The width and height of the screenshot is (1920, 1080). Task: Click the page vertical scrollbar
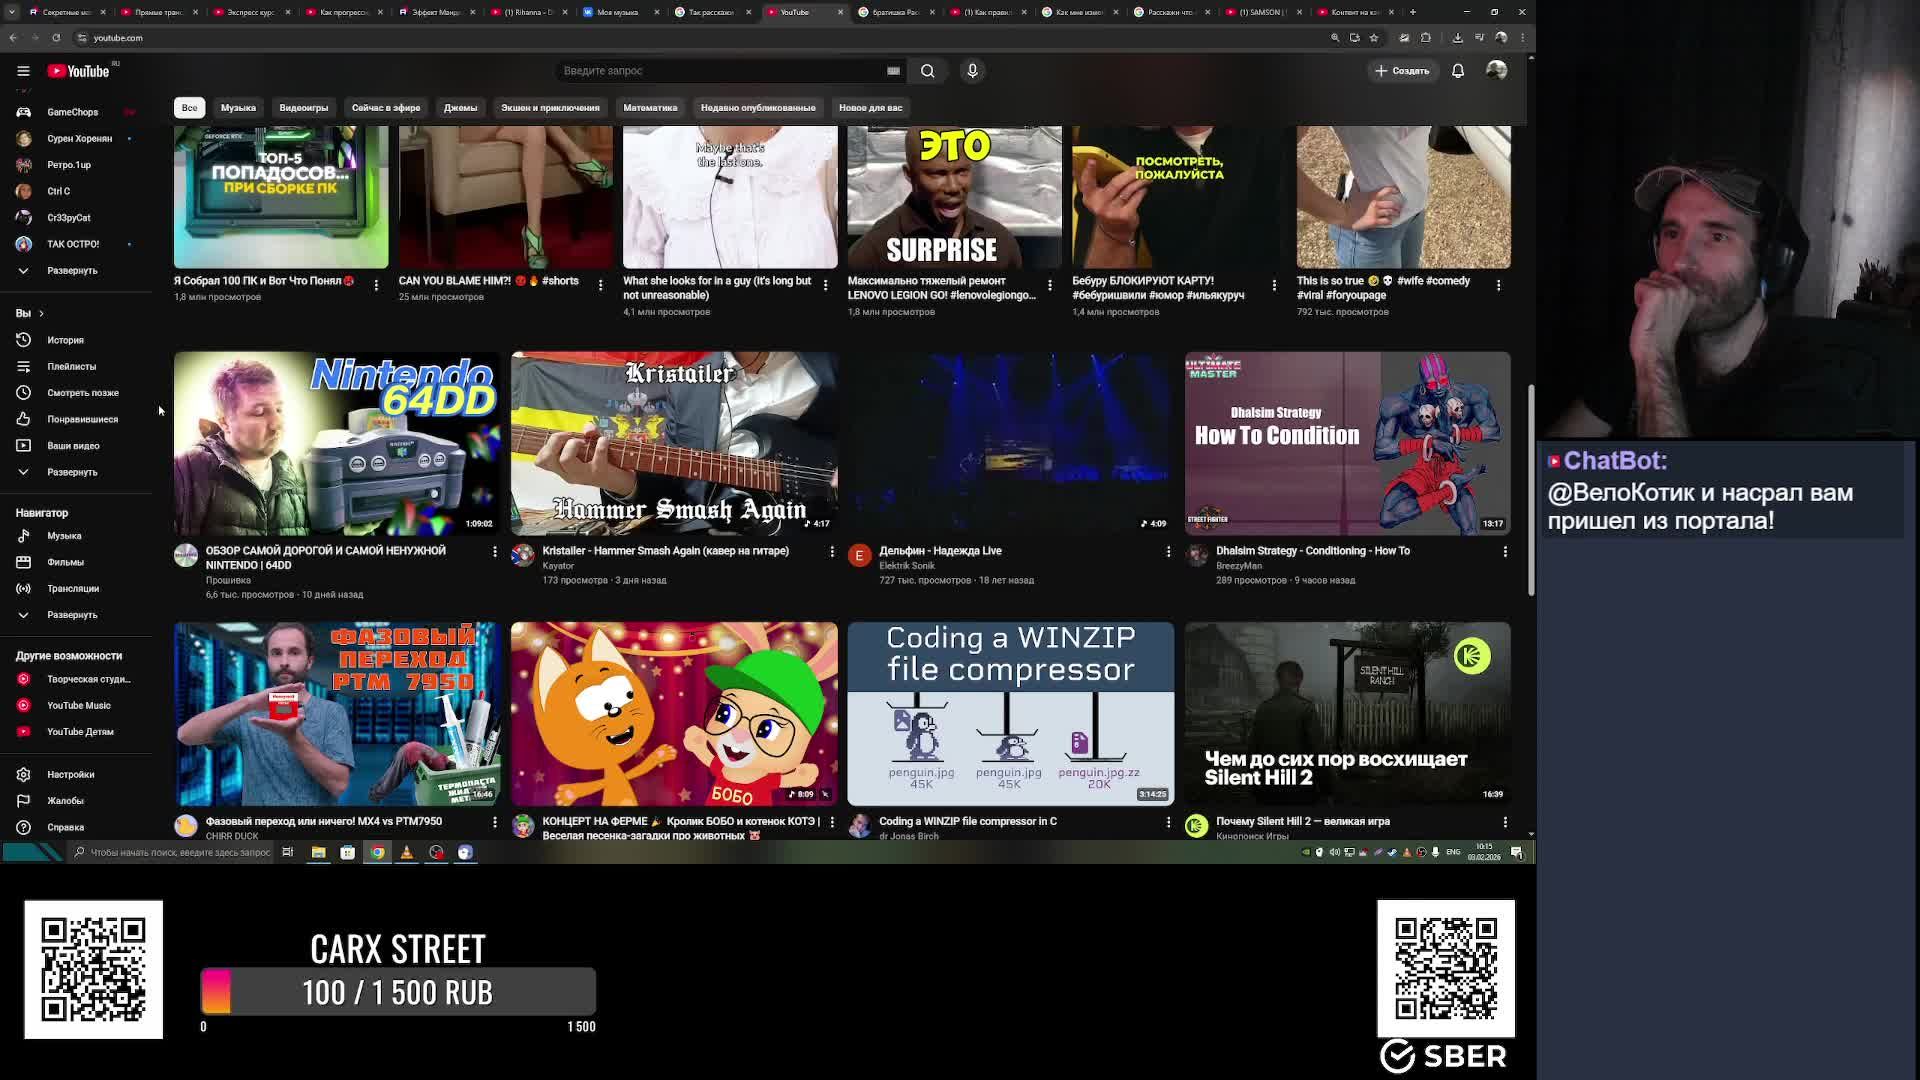1530,490
